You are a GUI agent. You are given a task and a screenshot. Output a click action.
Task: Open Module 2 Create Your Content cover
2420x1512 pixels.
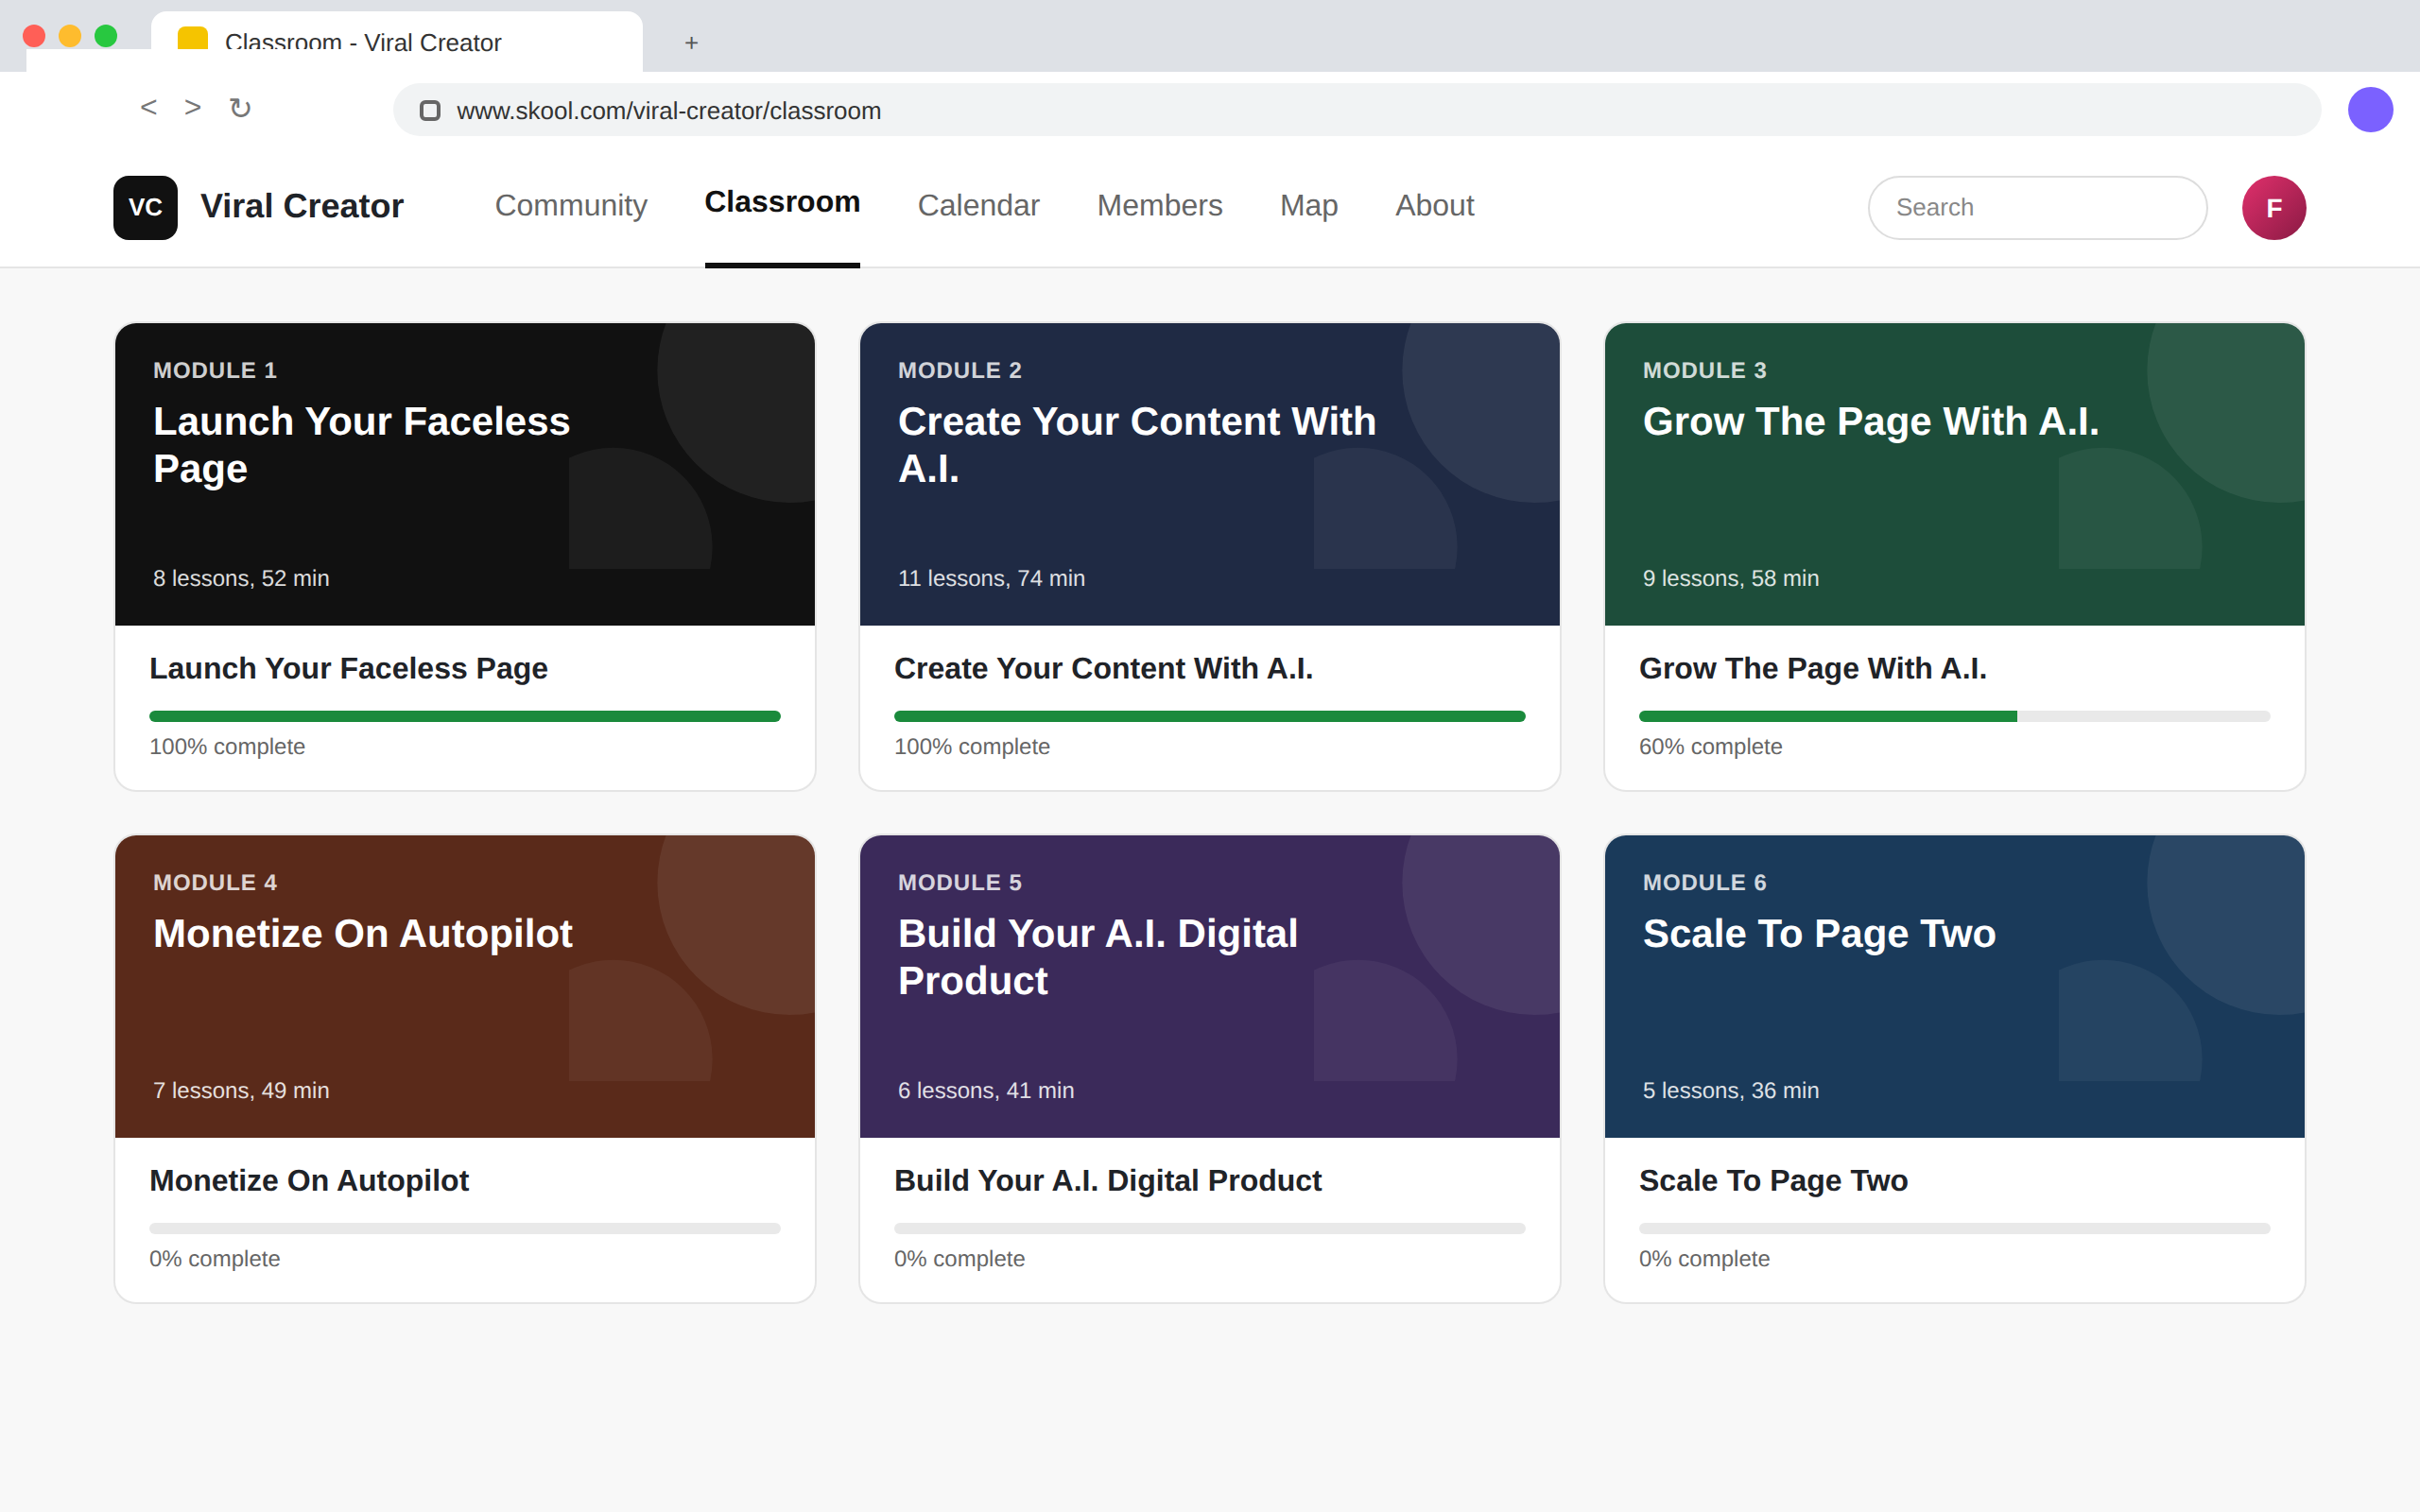[1209, 474]
